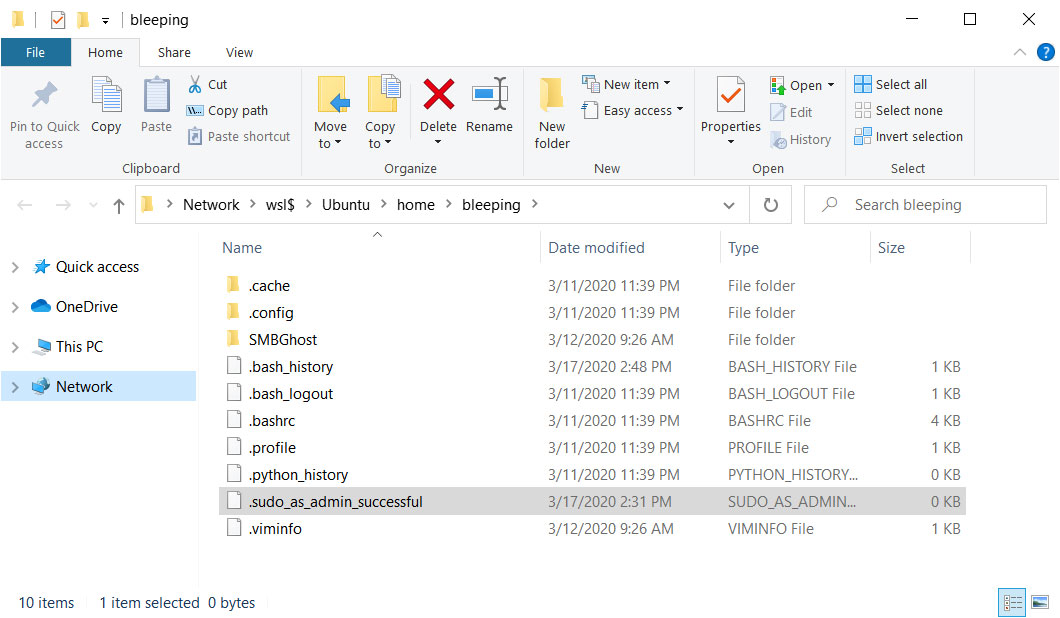
Task: Switch to the View tab
Action: coord(239,52)
